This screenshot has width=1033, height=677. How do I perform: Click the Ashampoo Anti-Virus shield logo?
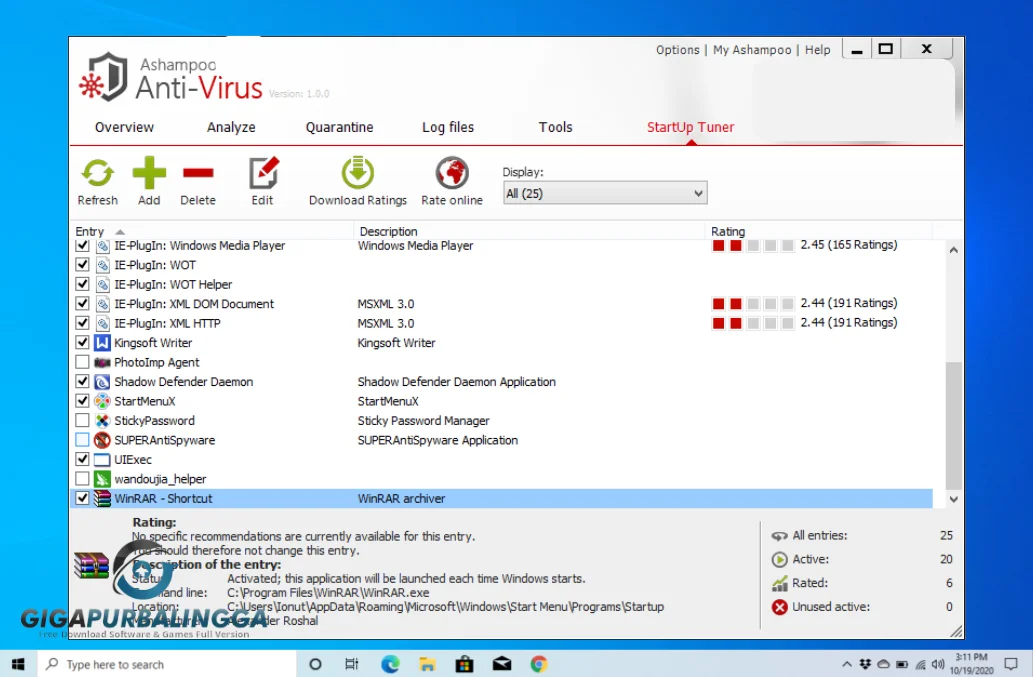click(110, 77)
